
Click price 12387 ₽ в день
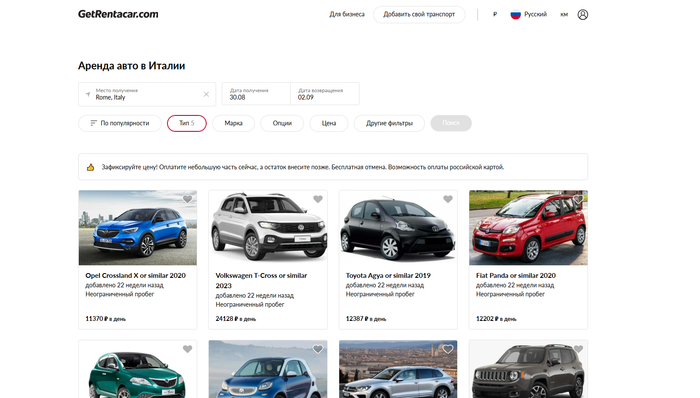click(x=366, y=319)
